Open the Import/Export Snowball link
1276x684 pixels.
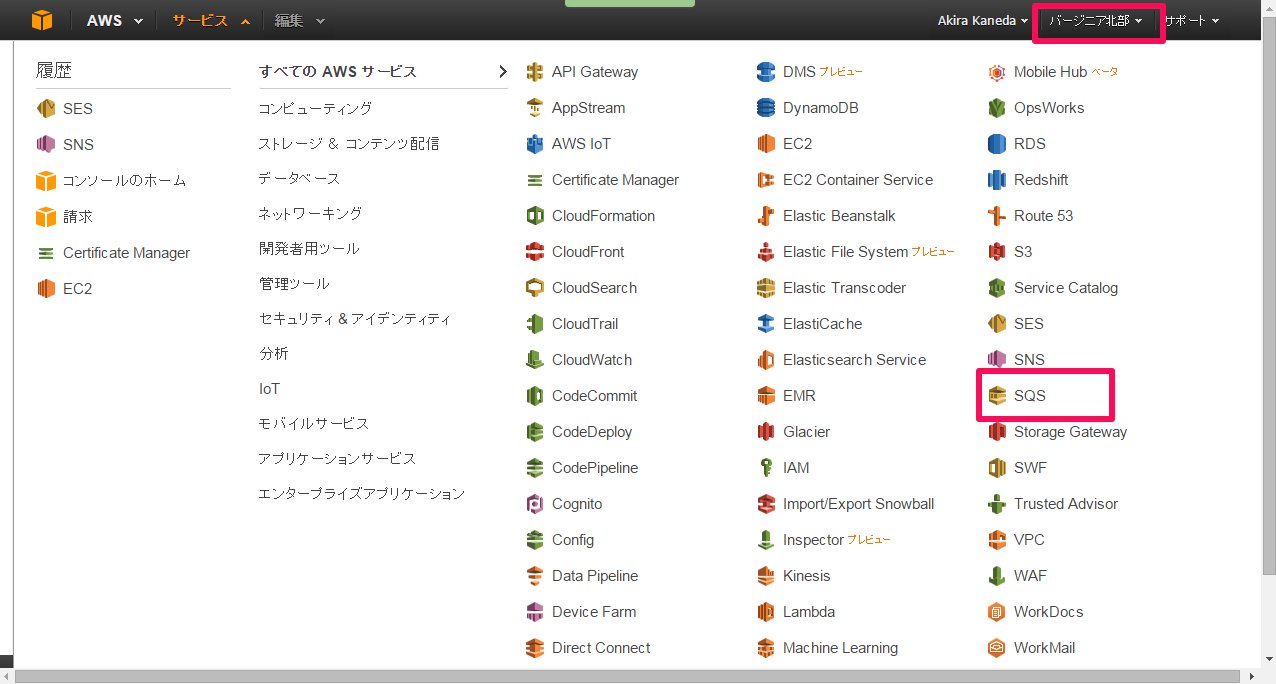[x=858, y=504]
